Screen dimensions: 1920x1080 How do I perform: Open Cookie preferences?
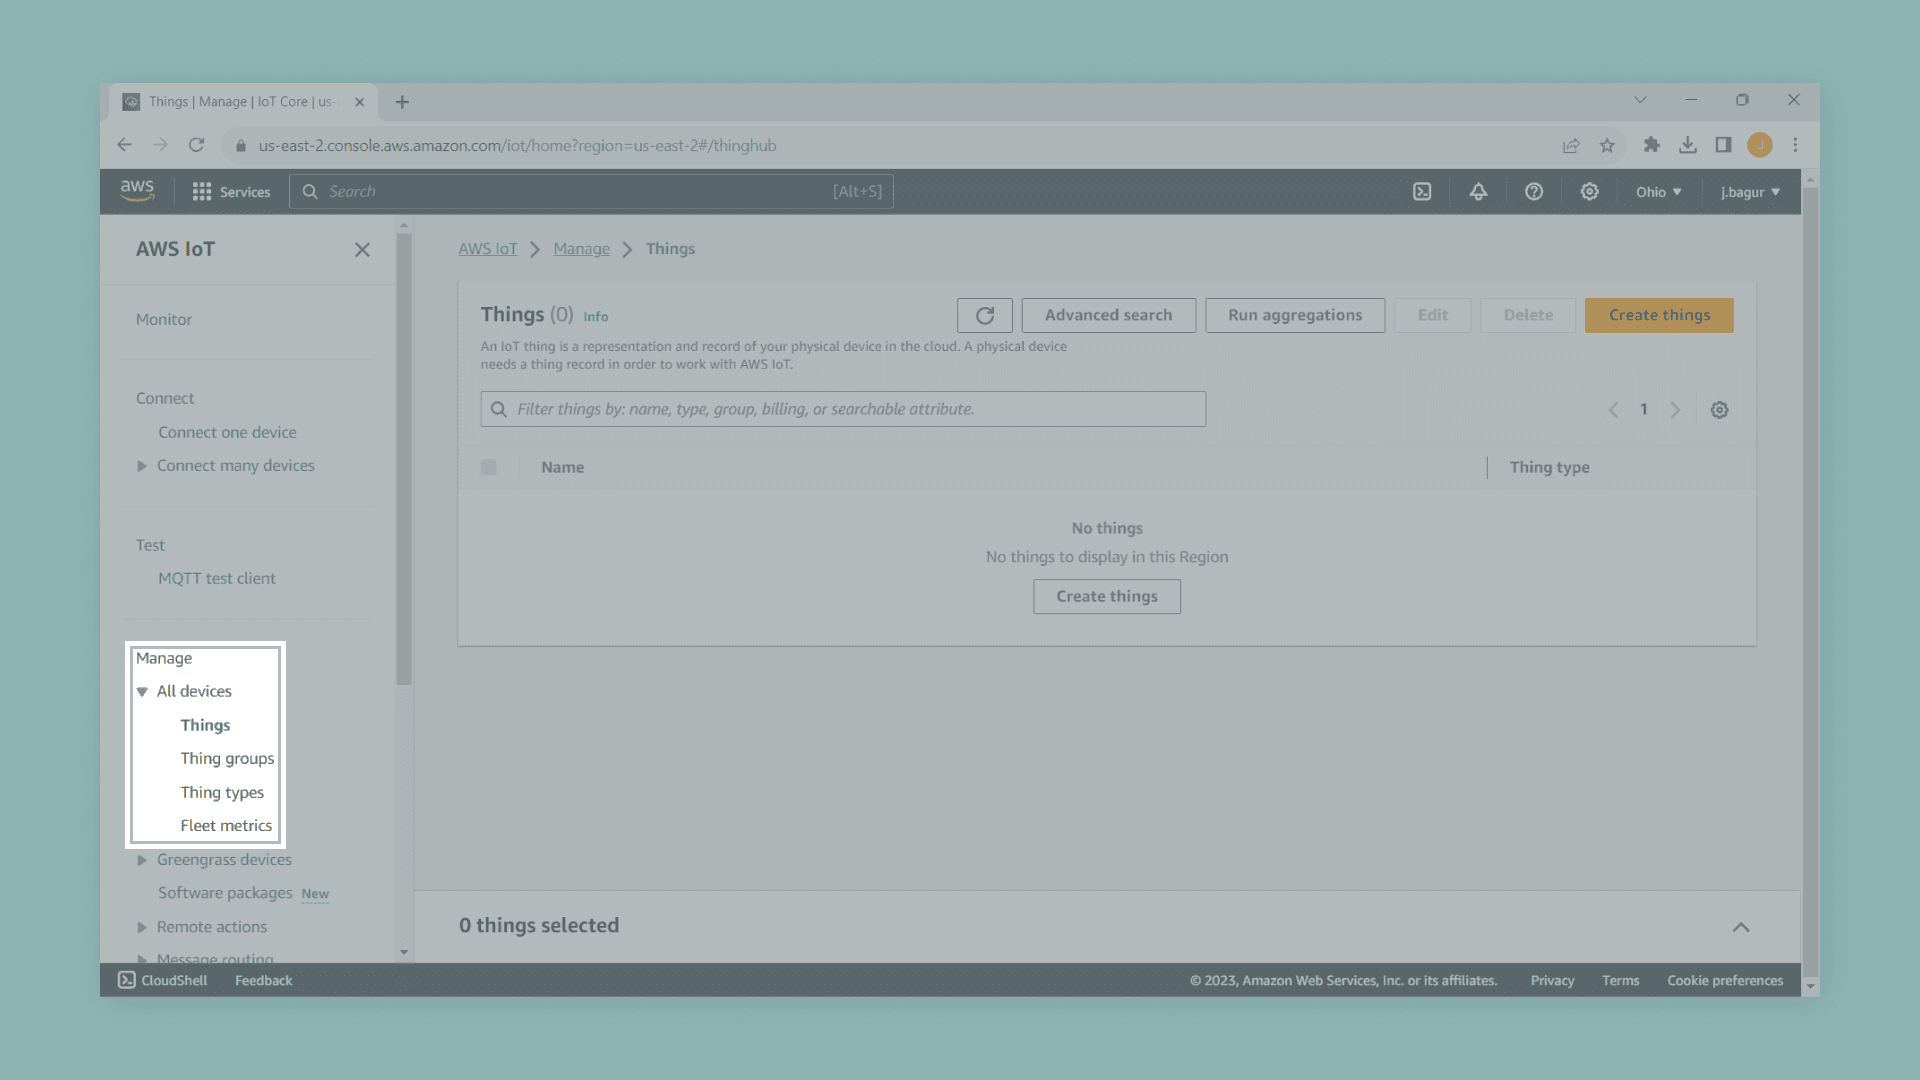(1725, 980)
